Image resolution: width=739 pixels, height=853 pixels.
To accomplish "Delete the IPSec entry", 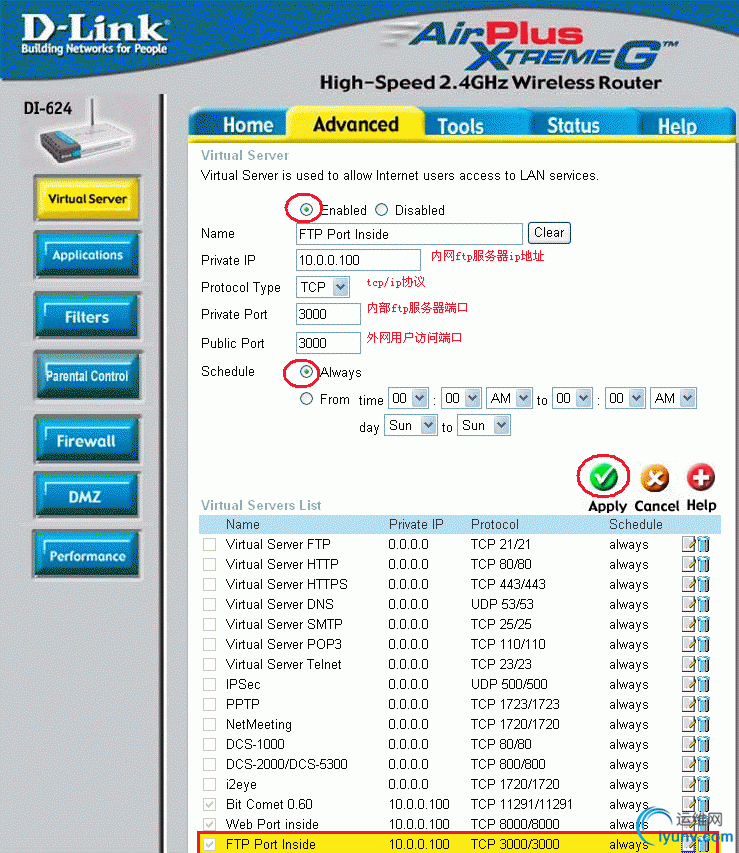I will point(704,684).
